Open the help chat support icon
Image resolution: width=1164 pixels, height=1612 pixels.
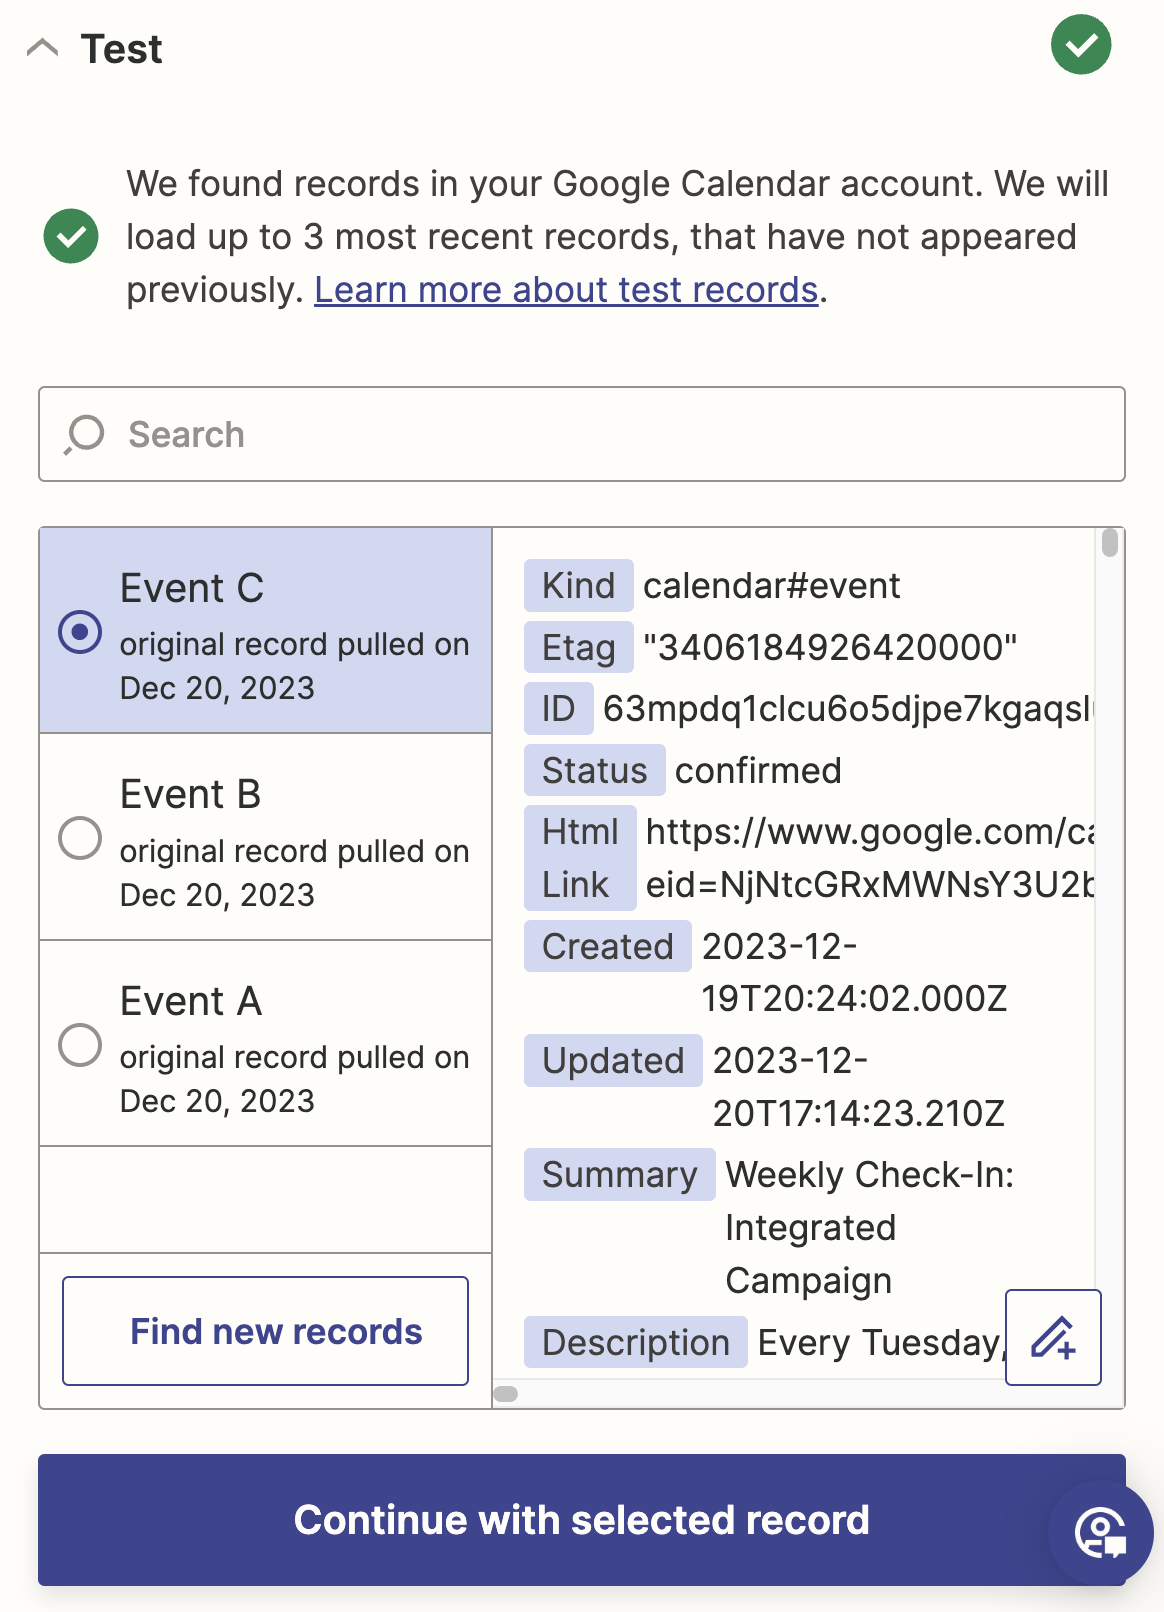pos(1100,1532)
